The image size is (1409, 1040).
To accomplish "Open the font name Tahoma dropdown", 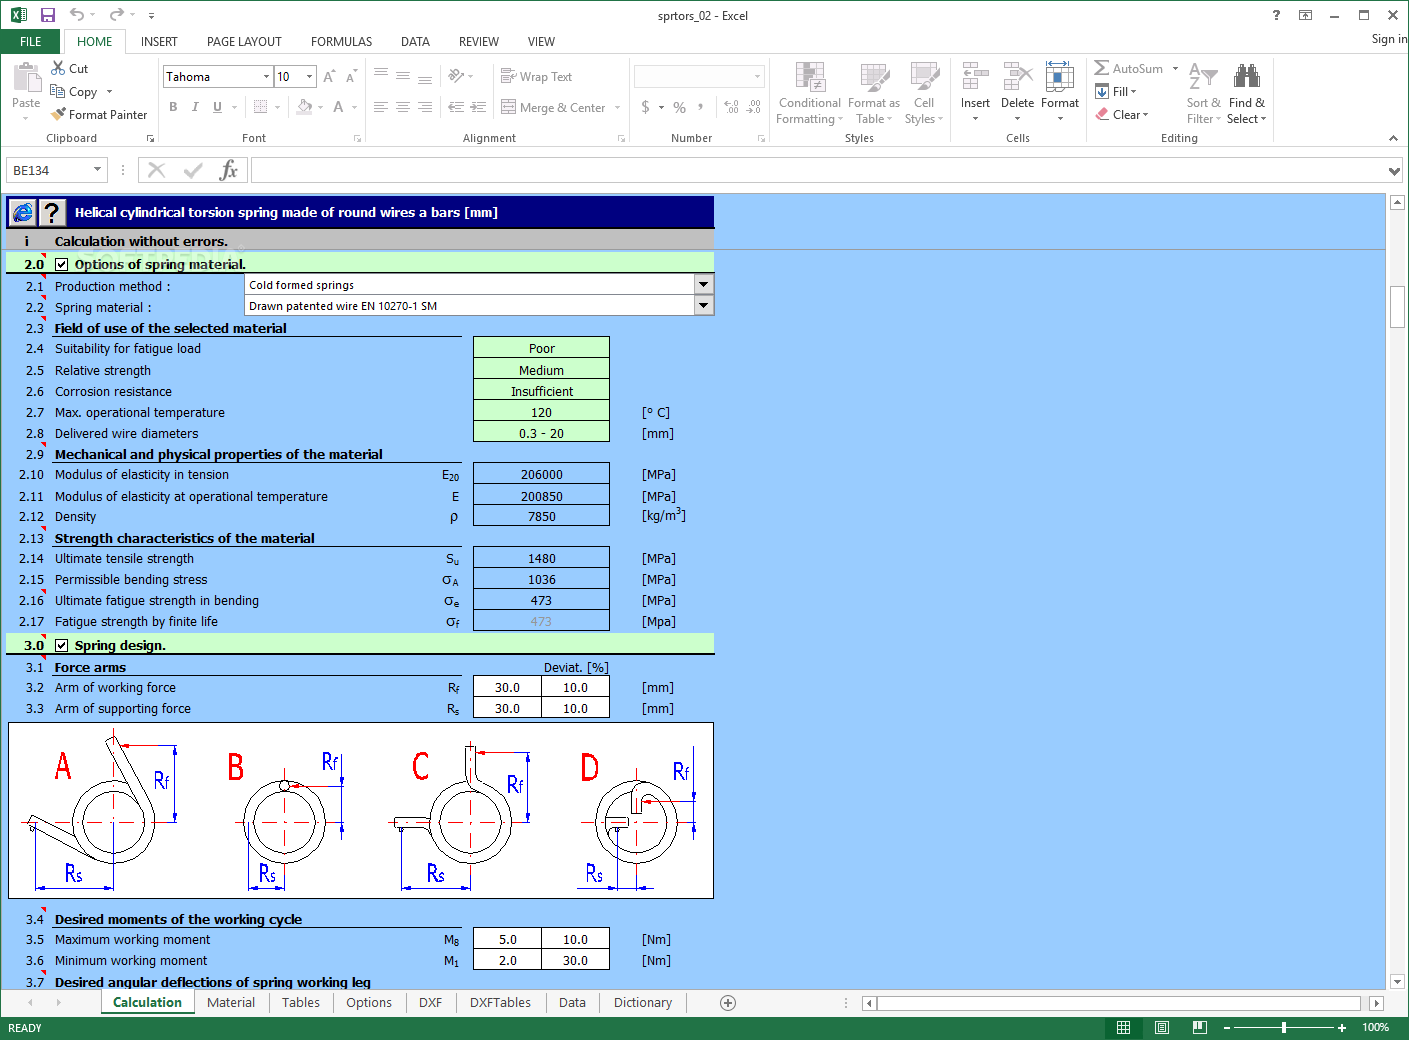I will tap(266, 76).
